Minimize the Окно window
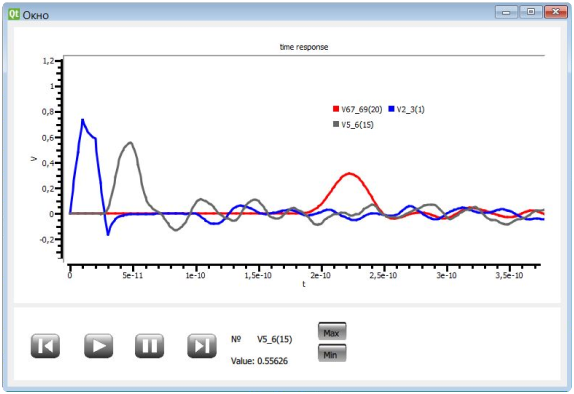 [506, 12]
